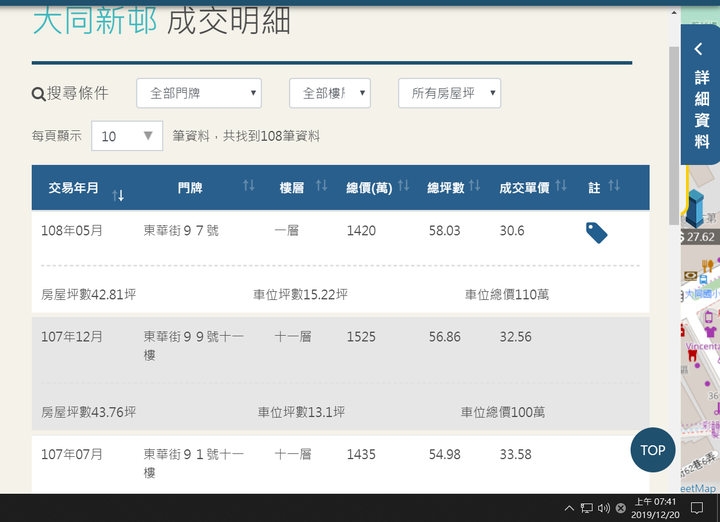Click the 成交單價 column header
Screen dimensions: 720x522
point(524,188)
